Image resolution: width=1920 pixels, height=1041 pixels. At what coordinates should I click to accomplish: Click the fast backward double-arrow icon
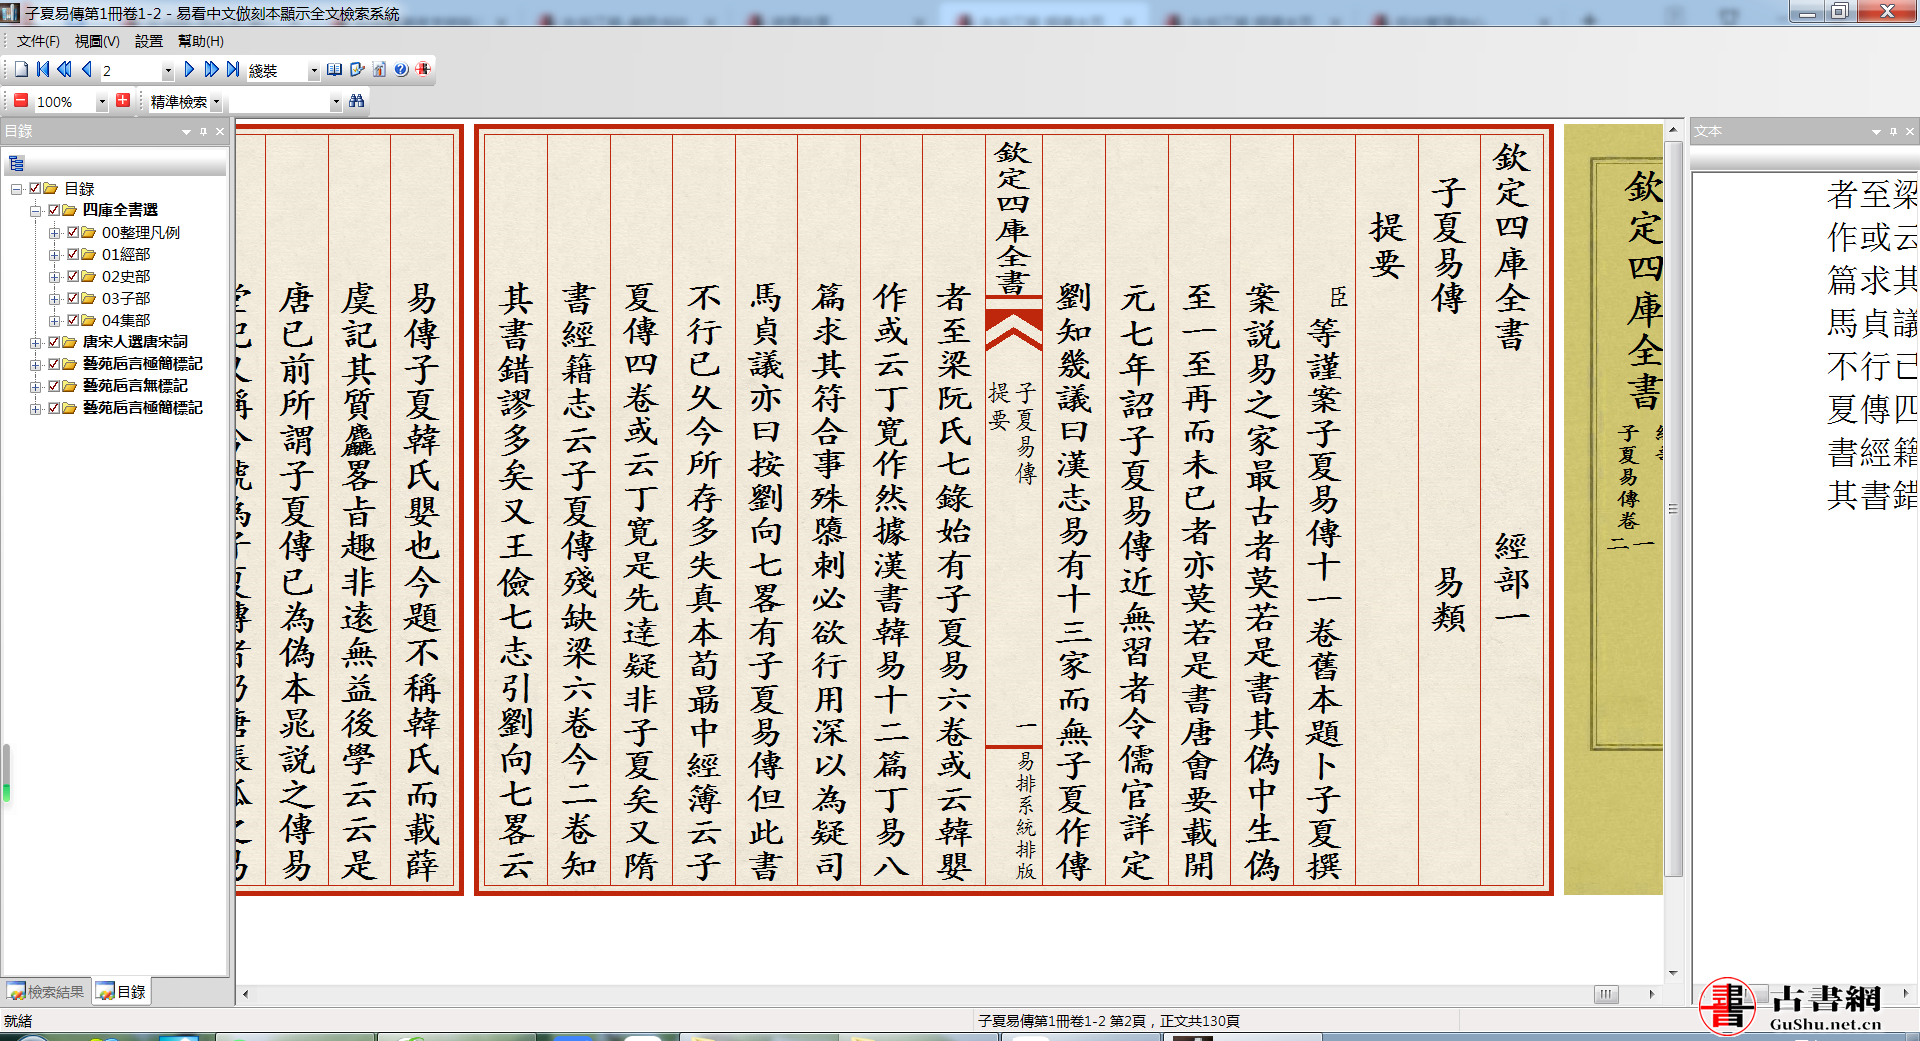click(x=64, y=69)
